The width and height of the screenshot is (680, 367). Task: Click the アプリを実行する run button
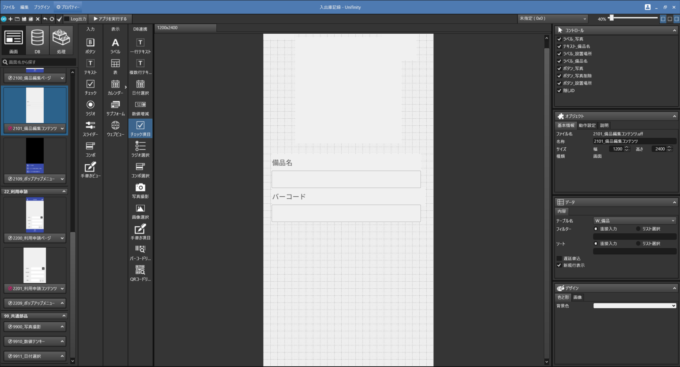pyautogui.click(x=110, y=19)
